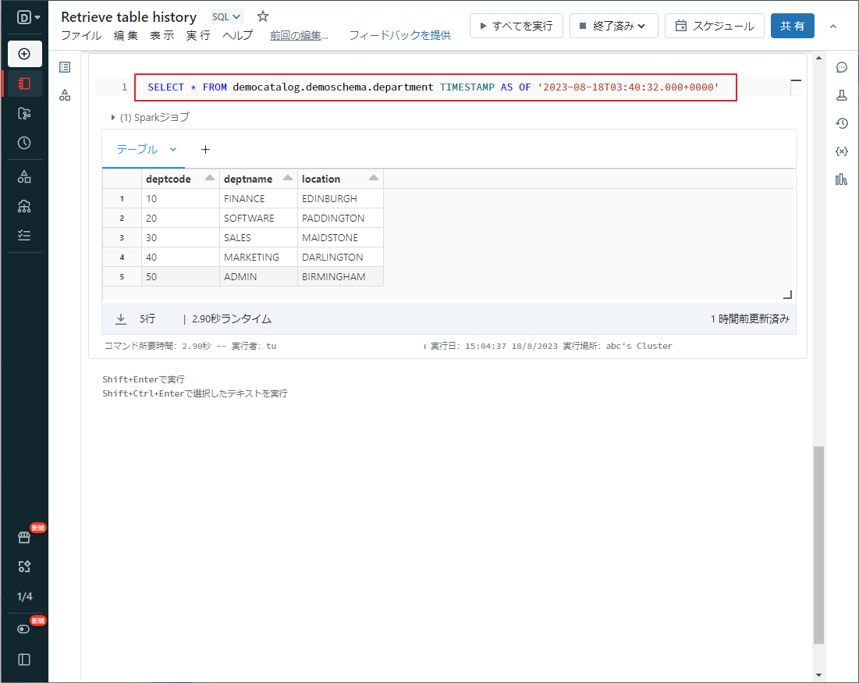Open the Repos folder icon in sidebar
This screenshot has height=683, width=859.
pyautogui.click(x=24, y=114)
